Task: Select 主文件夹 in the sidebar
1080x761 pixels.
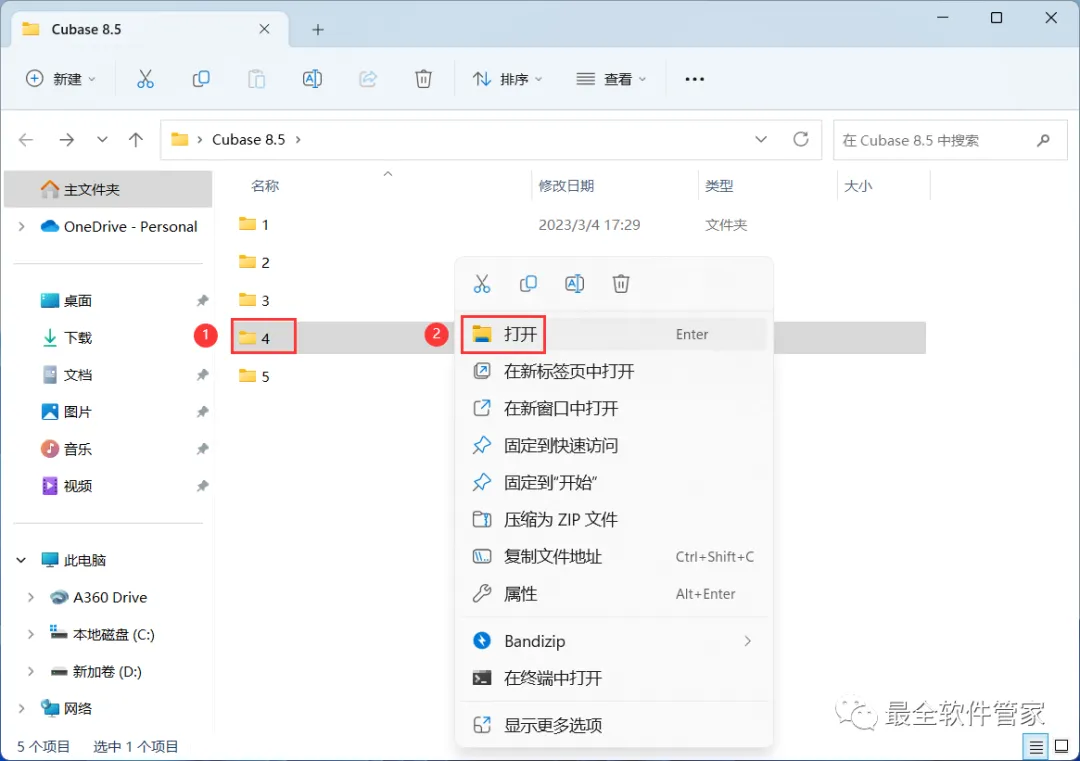Action: (108, 189)
